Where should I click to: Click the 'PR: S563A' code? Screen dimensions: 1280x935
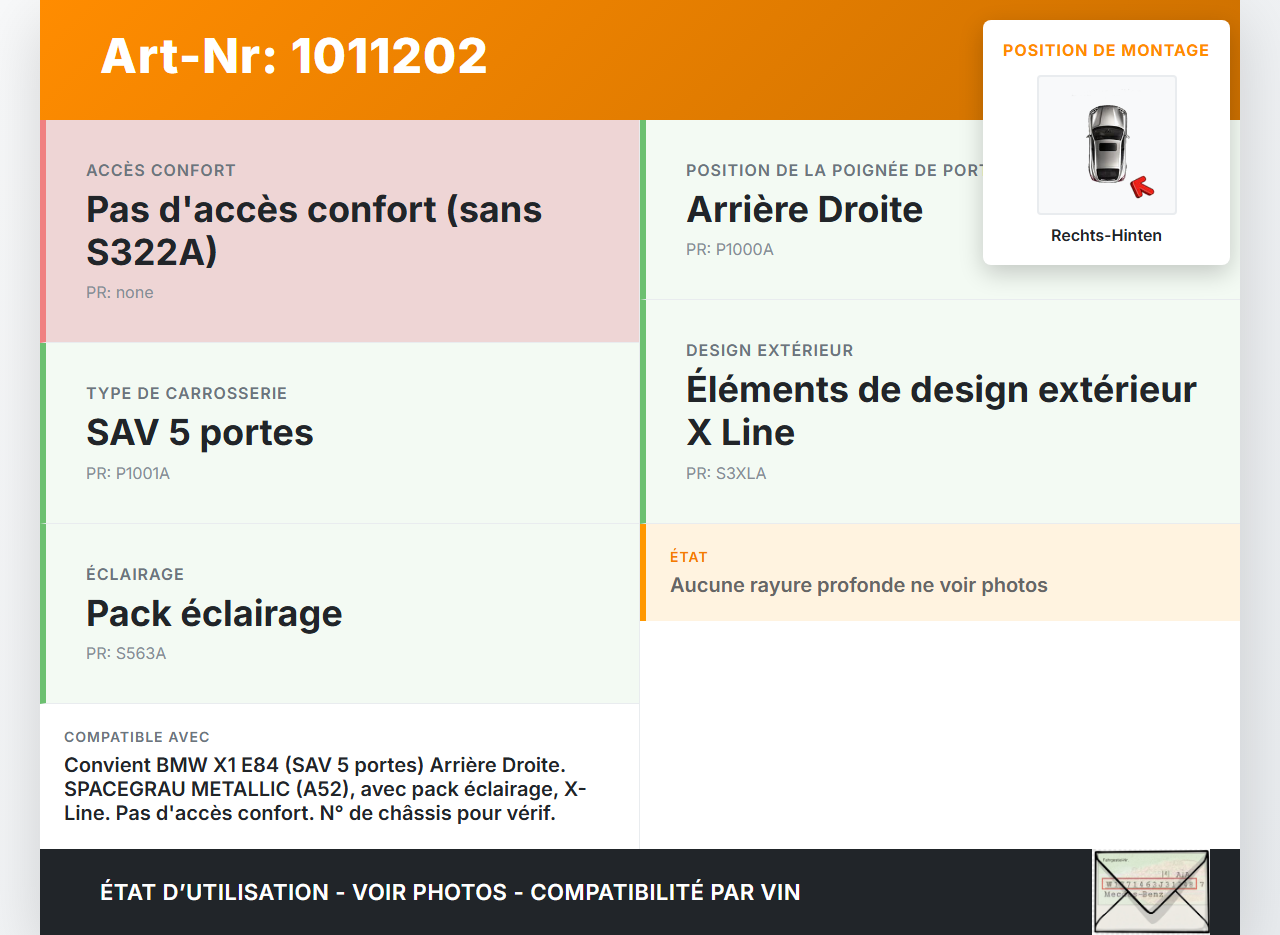pyautogui.click(x=126, y=654)
